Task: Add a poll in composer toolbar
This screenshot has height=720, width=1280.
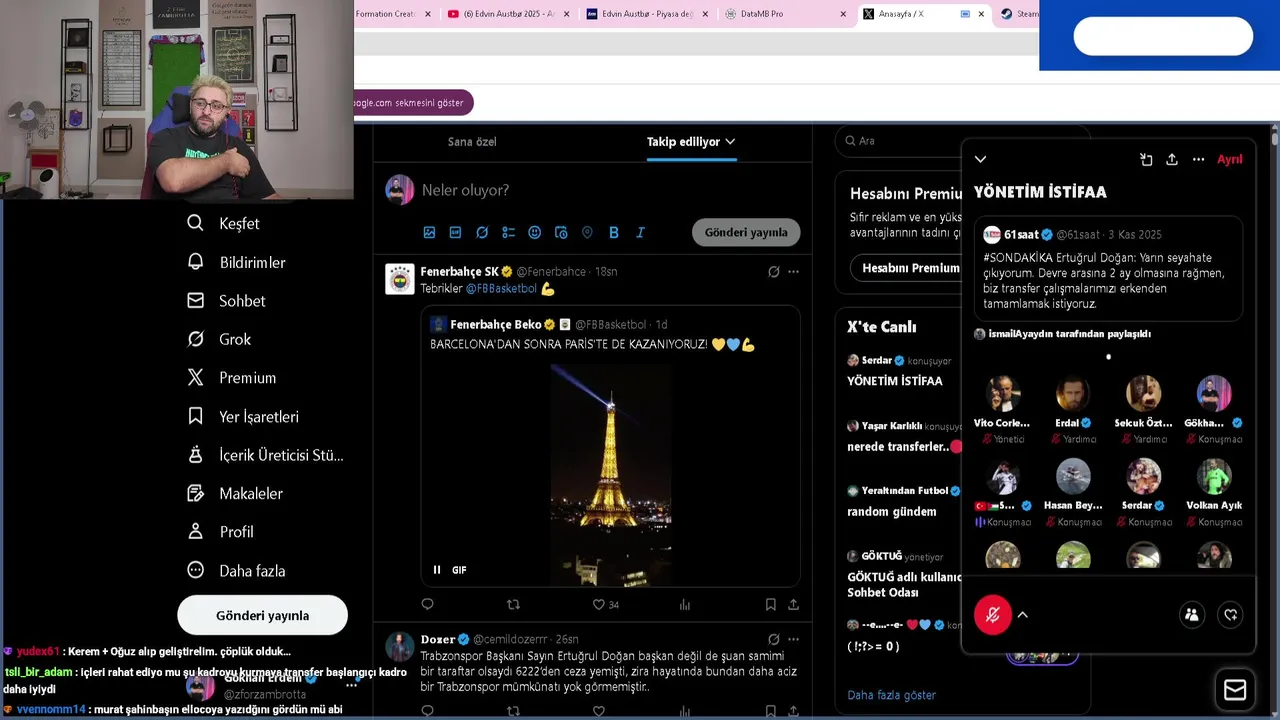Action: click(x=508, y=232)
